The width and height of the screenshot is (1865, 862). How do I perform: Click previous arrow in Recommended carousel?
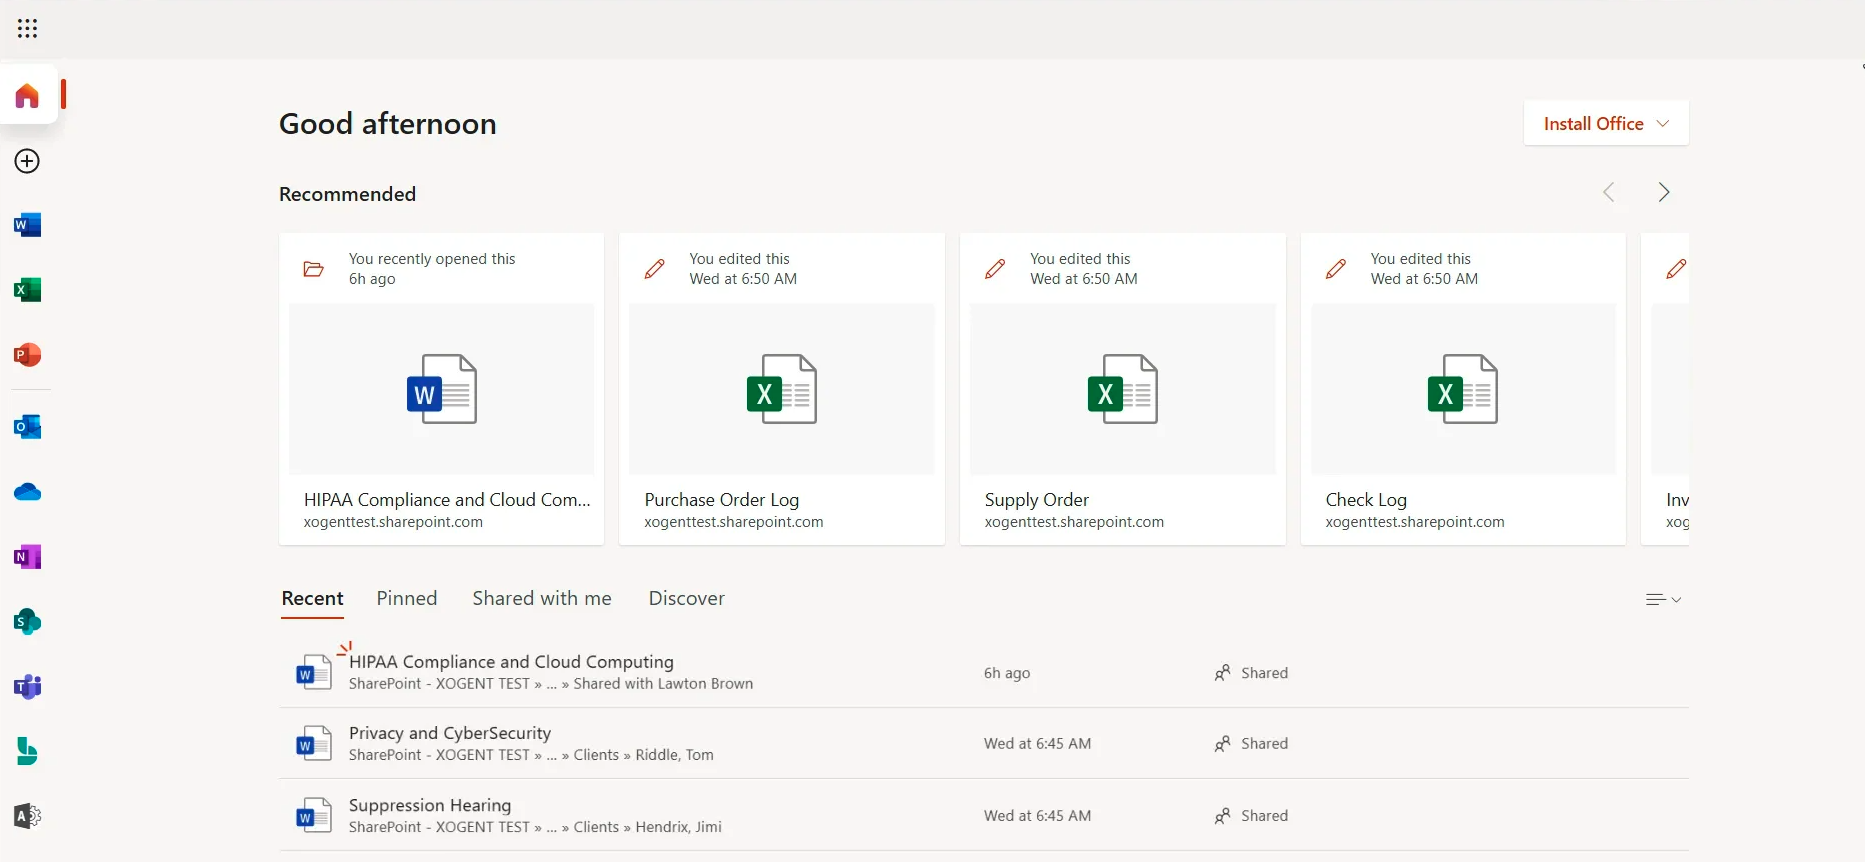click(1609, 192)
